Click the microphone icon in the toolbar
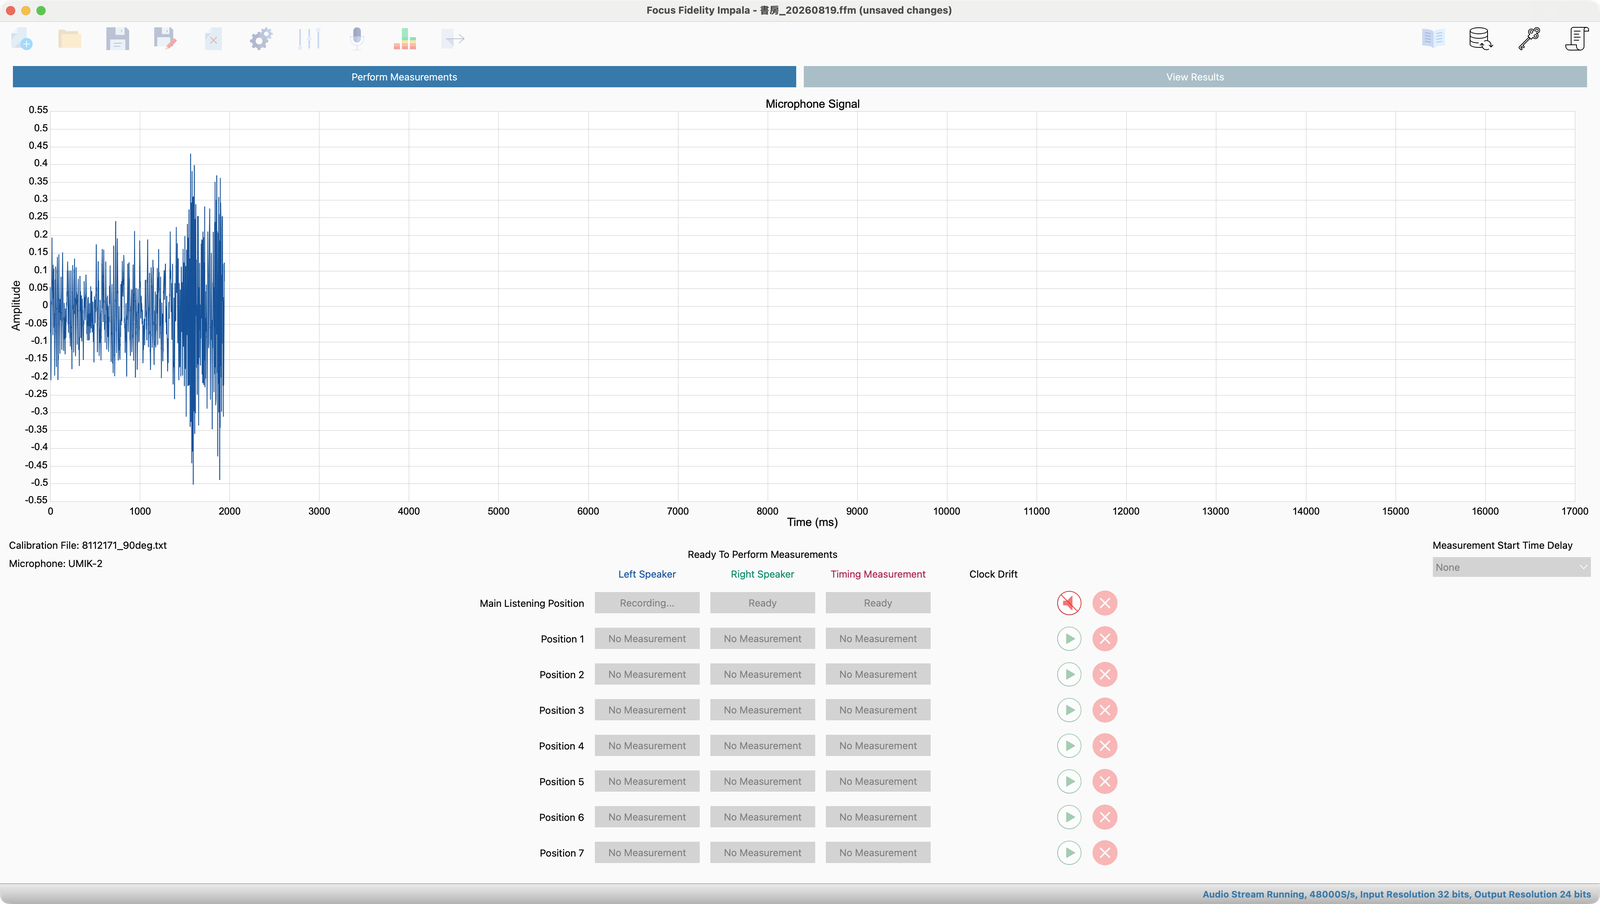The width and height of the screenshot is (1600, 904). click(x=357, y=39)
